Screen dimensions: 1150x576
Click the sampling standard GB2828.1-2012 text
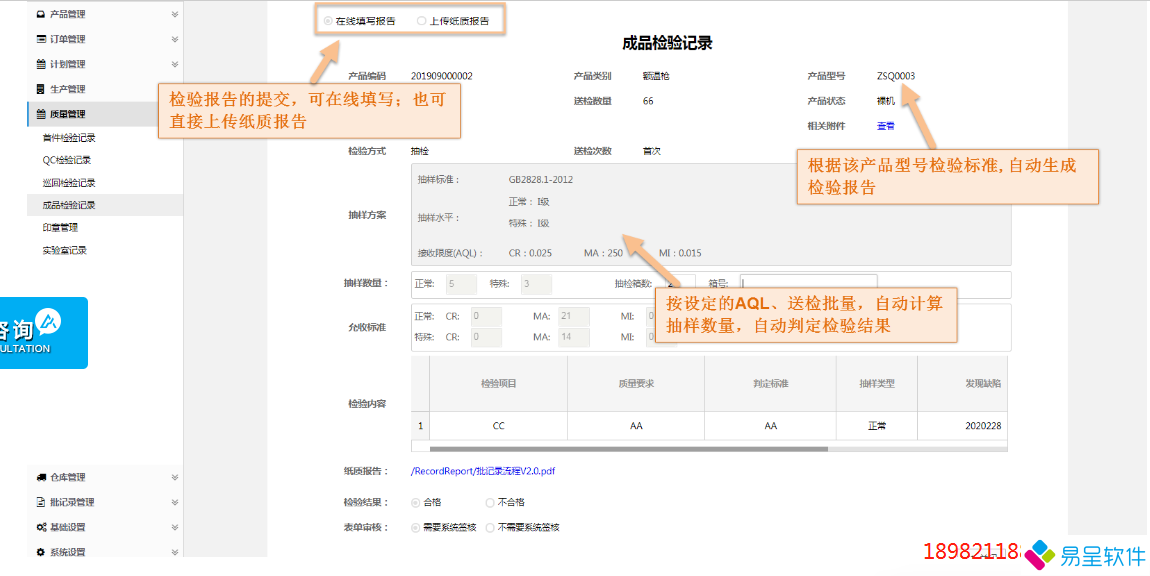(541, 180)
